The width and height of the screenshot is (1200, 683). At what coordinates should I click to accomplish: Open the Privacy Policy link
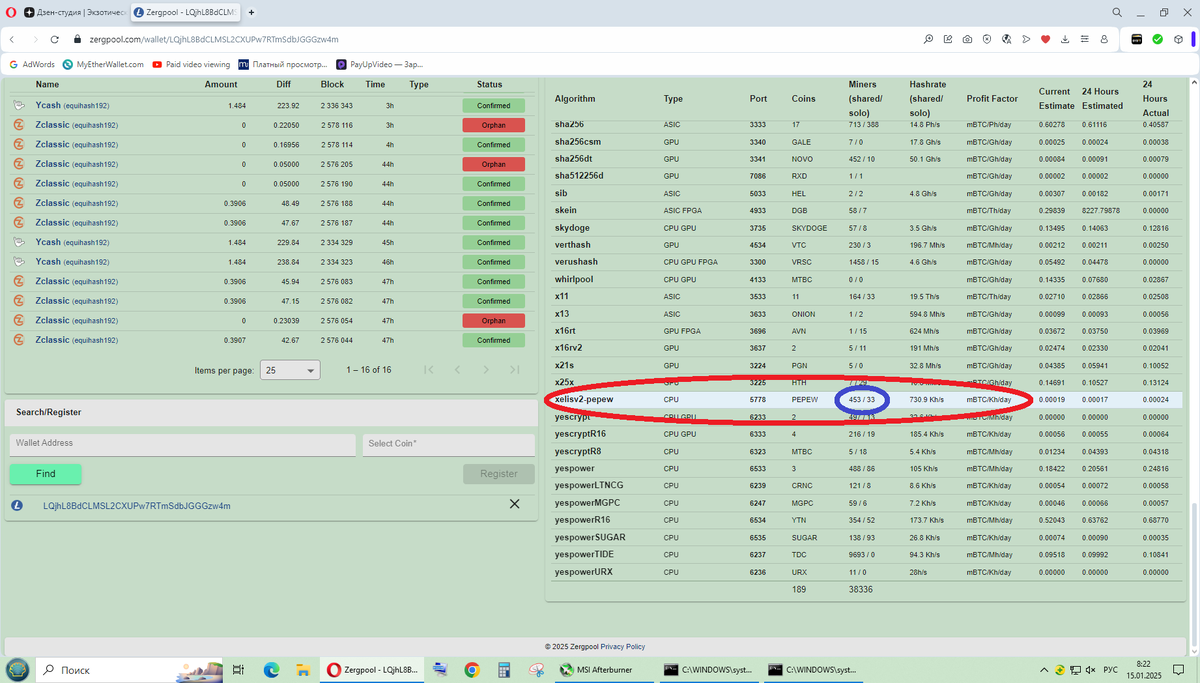(623, 647)
